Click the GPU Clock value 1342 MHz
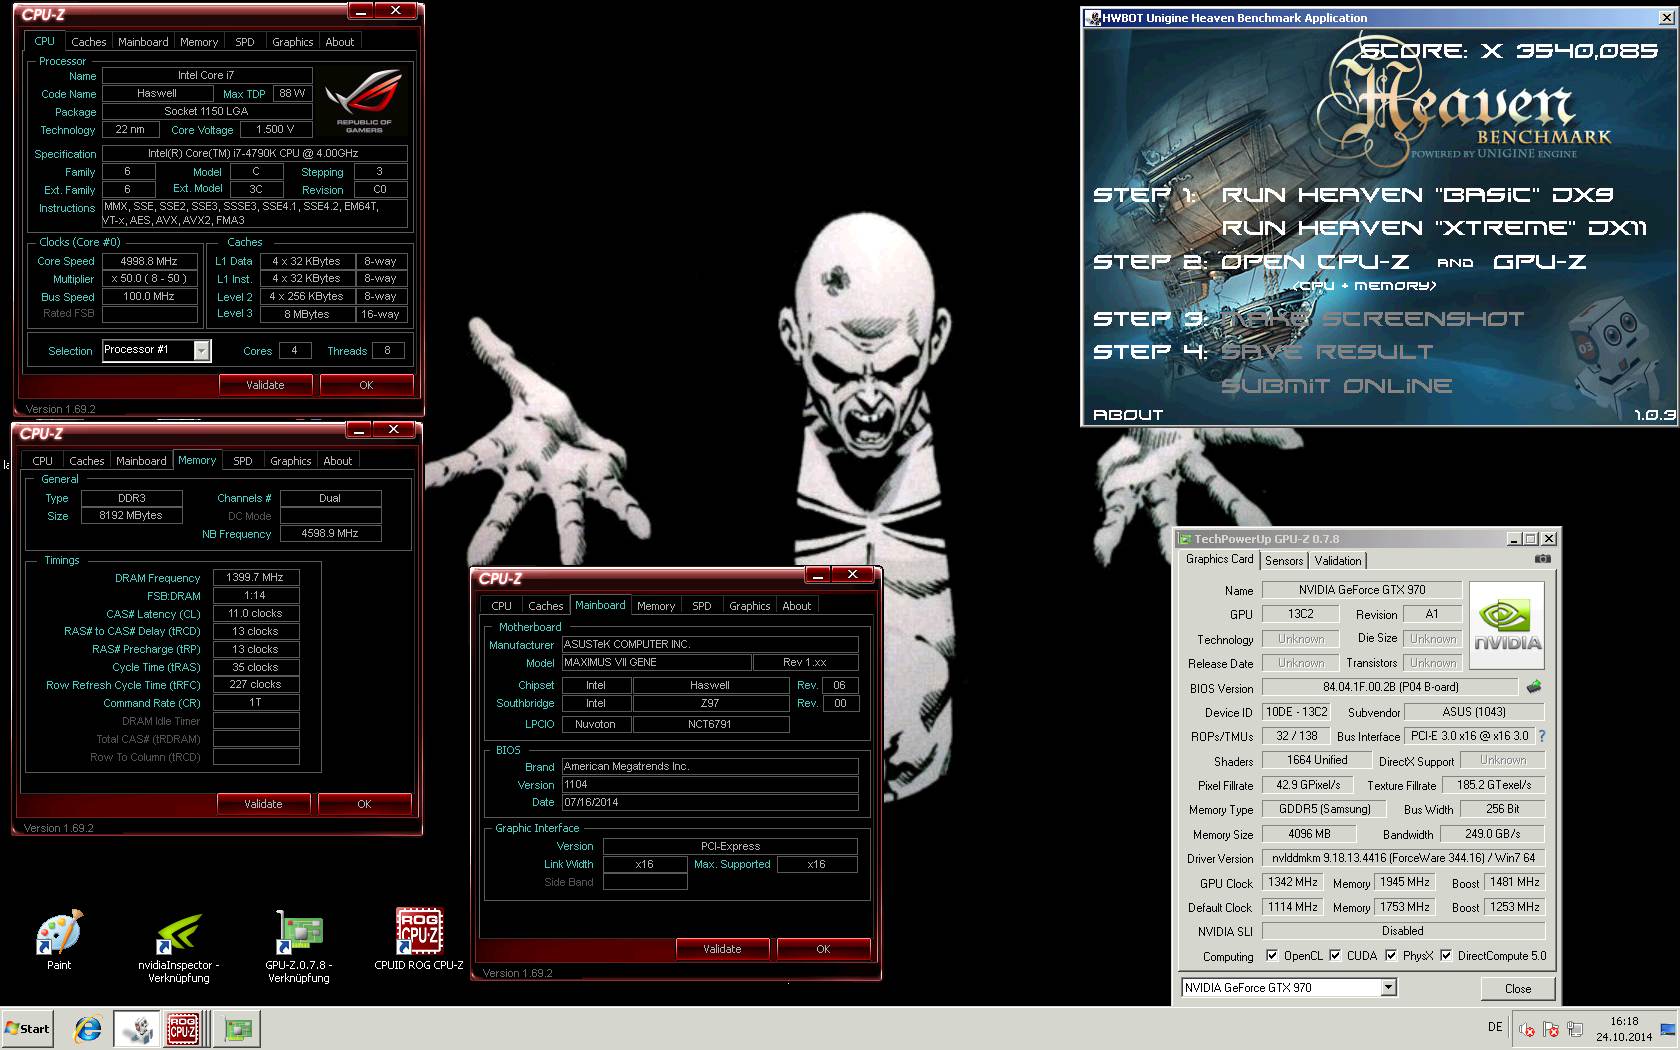The image size is (1680, 1050). 1293,882
